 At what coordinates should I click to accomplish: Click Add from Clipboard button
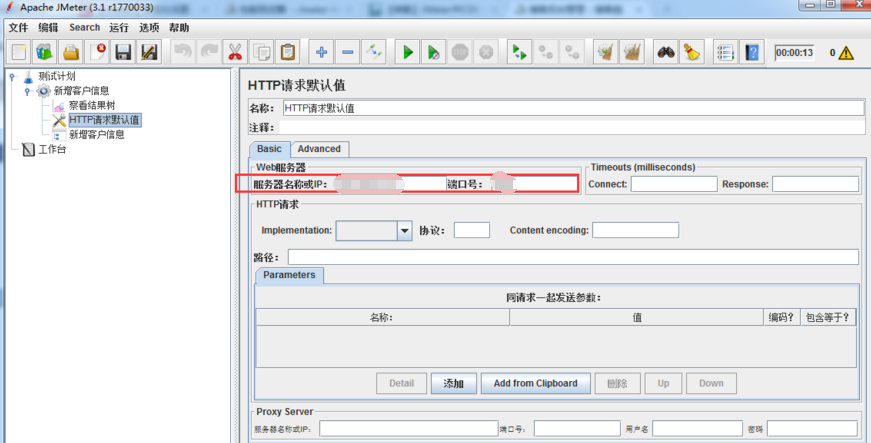tap(535, 383)
